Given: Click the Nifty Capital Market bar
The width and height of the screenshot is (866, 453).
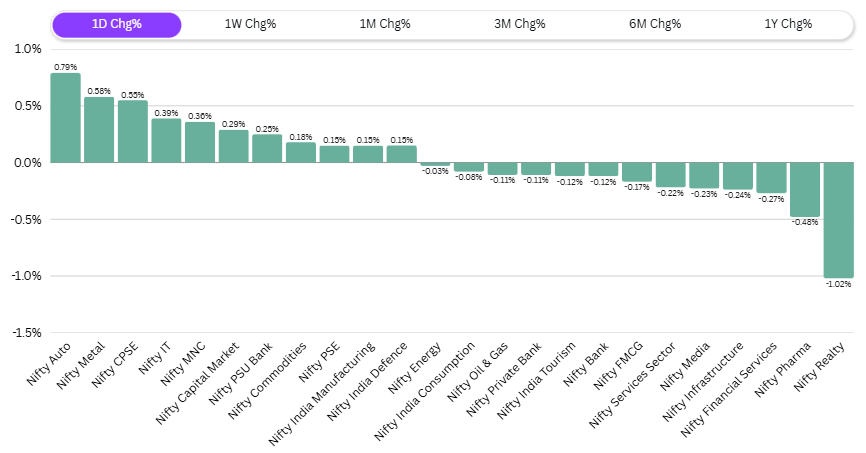Looking at the screenshot, I should click(x=234, y=146).
